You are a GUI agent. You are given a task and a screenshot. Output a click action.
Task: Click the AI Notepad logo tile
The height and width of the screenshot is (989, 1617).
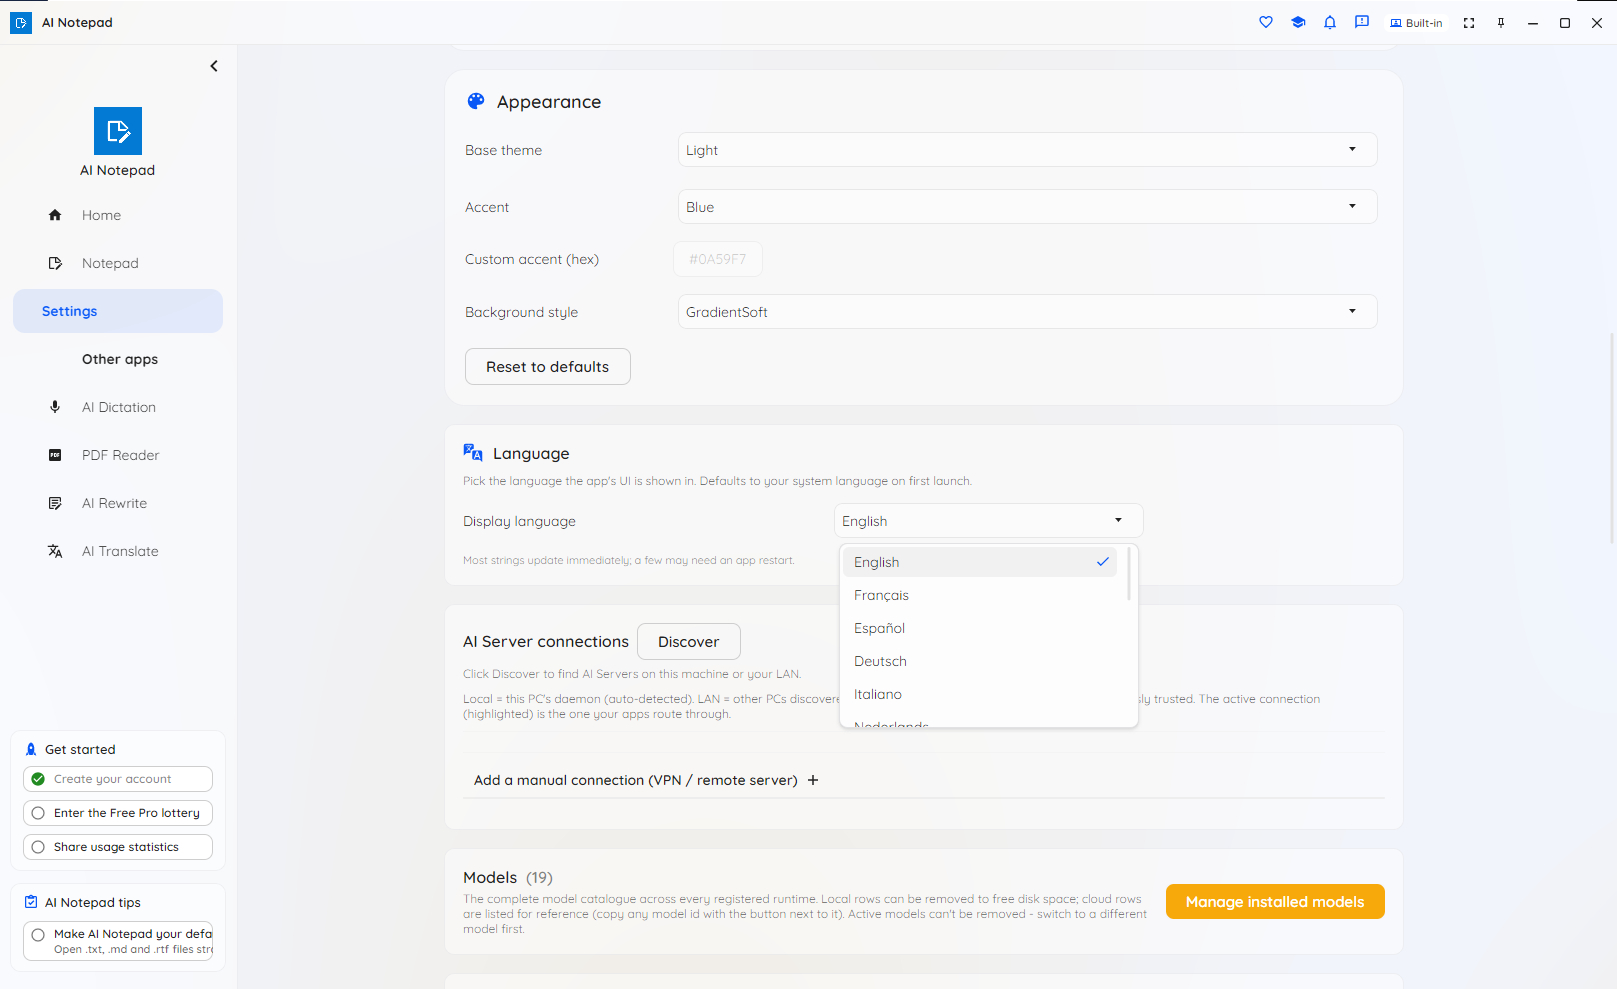[x=118, y=131]
